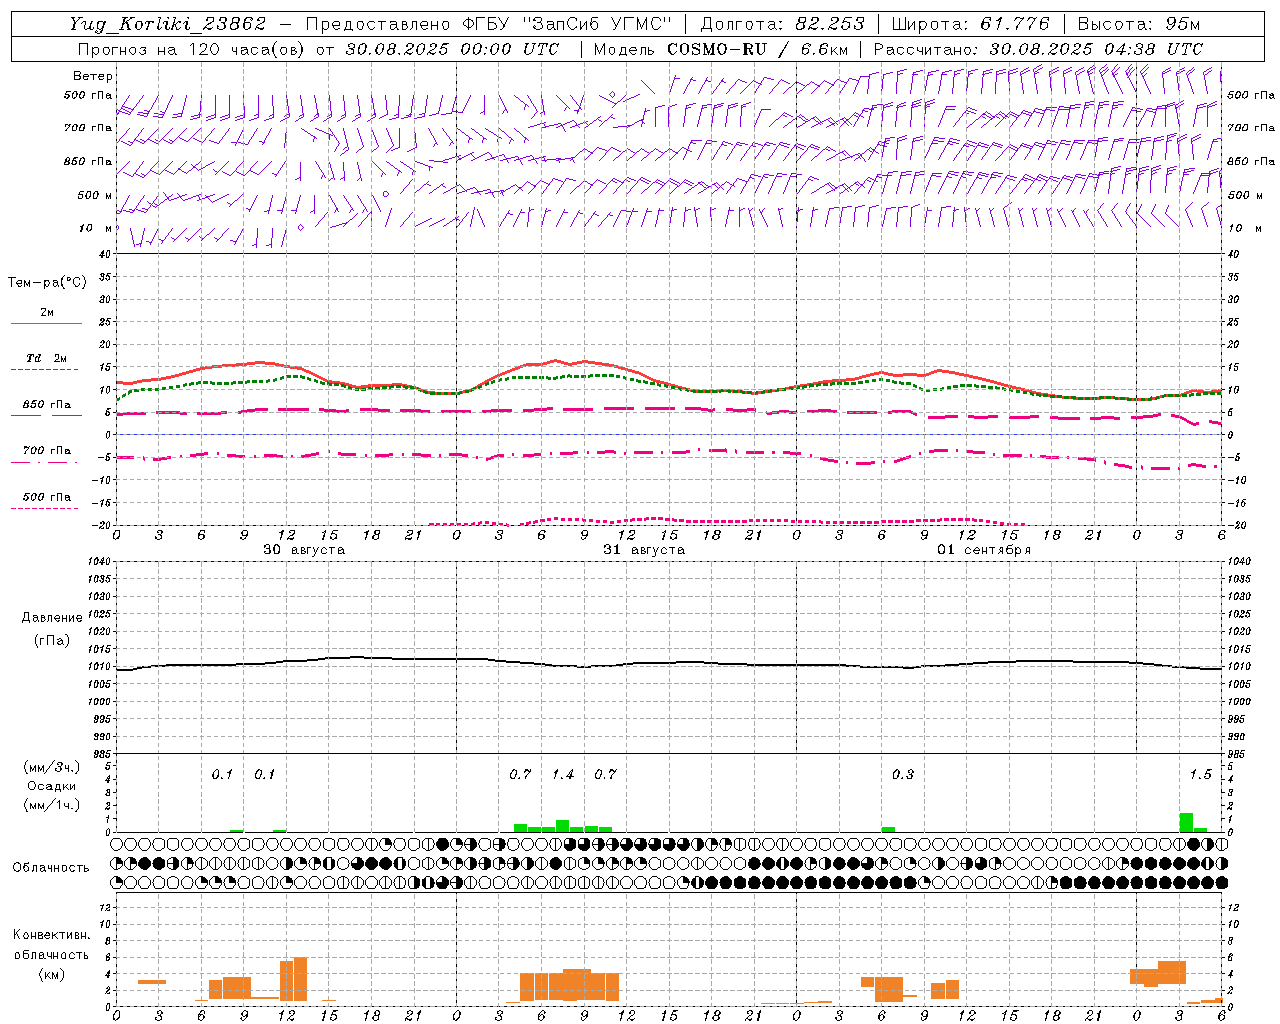
Task: Click dash-dot line sample under temperature legend '700 гПа'
Action: pos(45,463)
